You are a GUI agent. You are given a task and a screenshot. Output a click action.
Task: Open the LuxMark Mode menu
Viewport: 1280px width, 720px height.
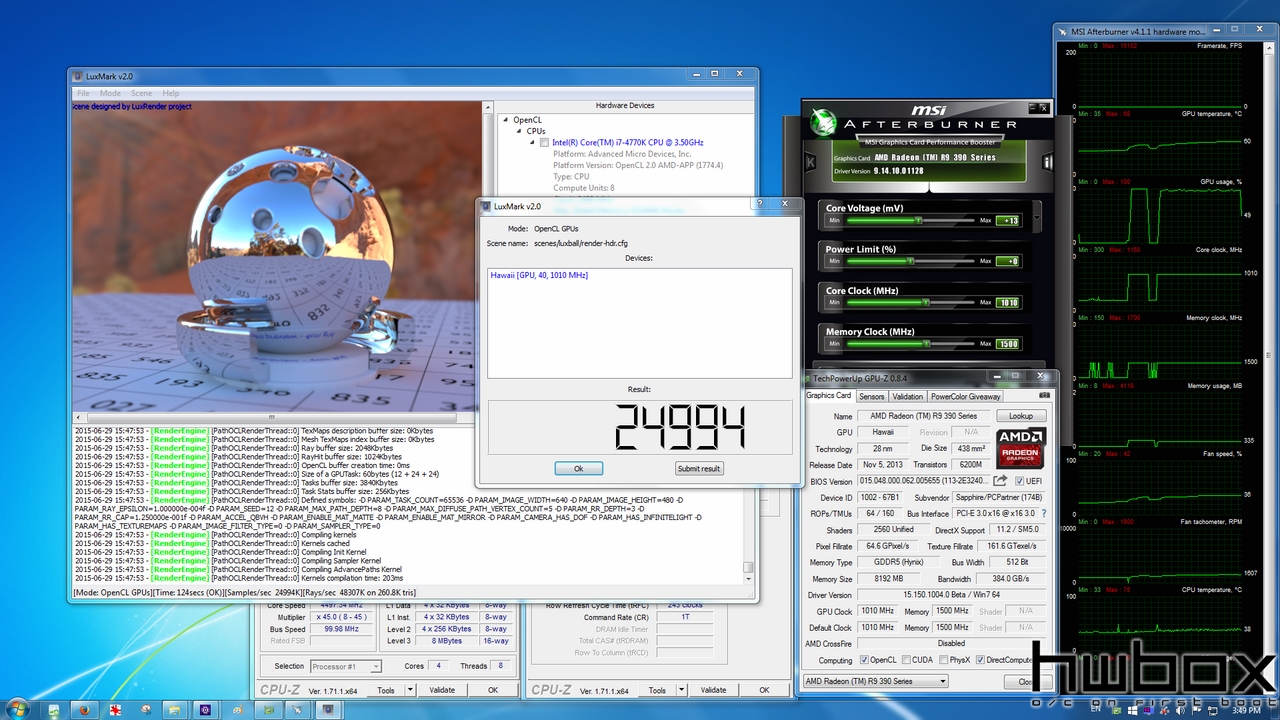(110, 93)
